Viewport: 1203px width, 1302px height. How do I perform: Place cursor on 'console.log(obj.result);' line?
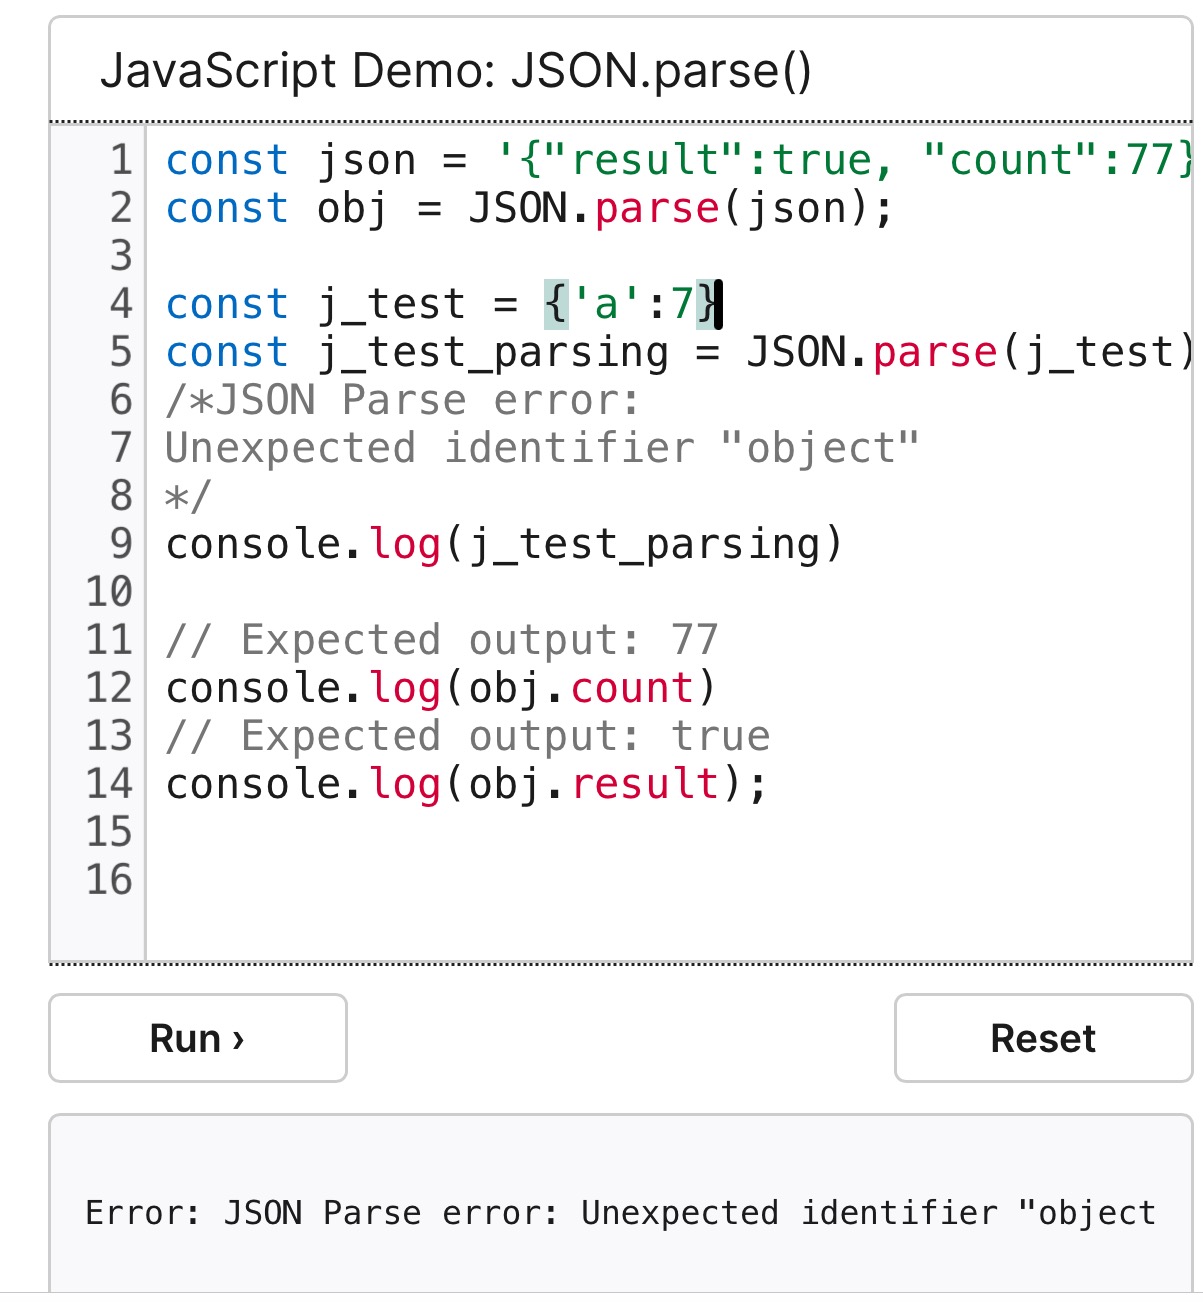click(x=467, y=784)
